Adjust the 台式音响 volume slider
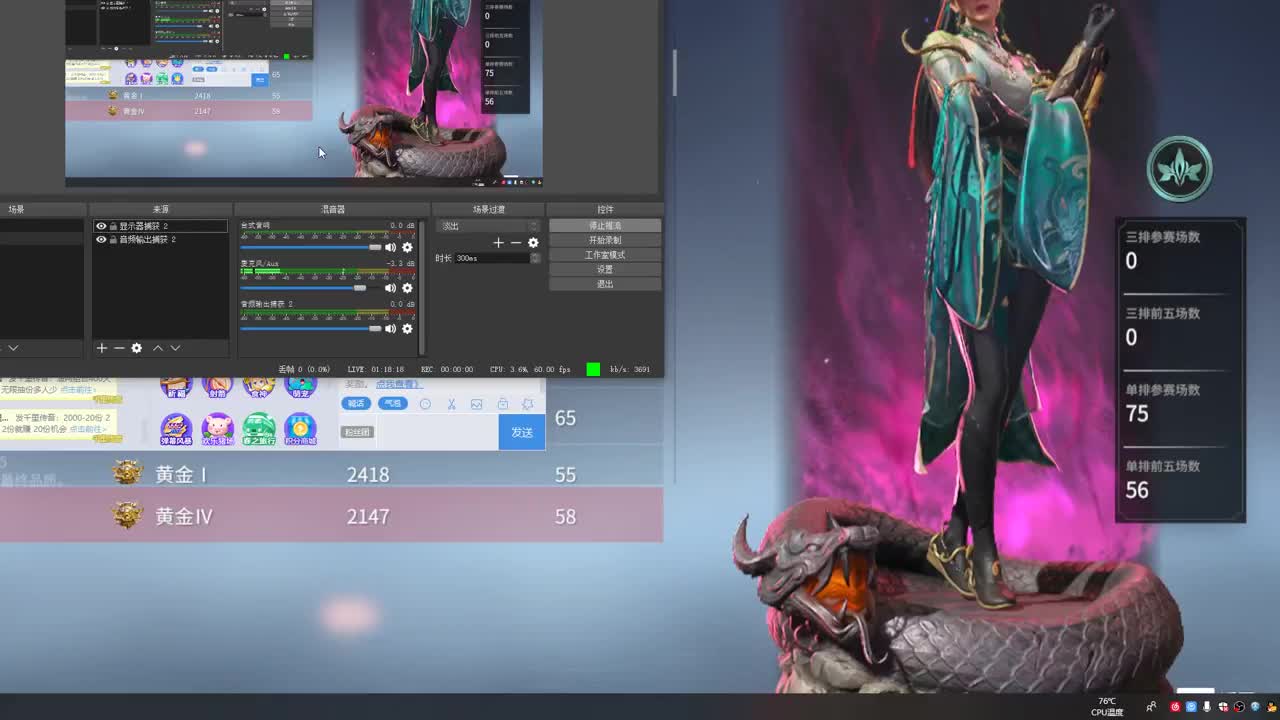The image size is (1280, 720). pos(311,247)
